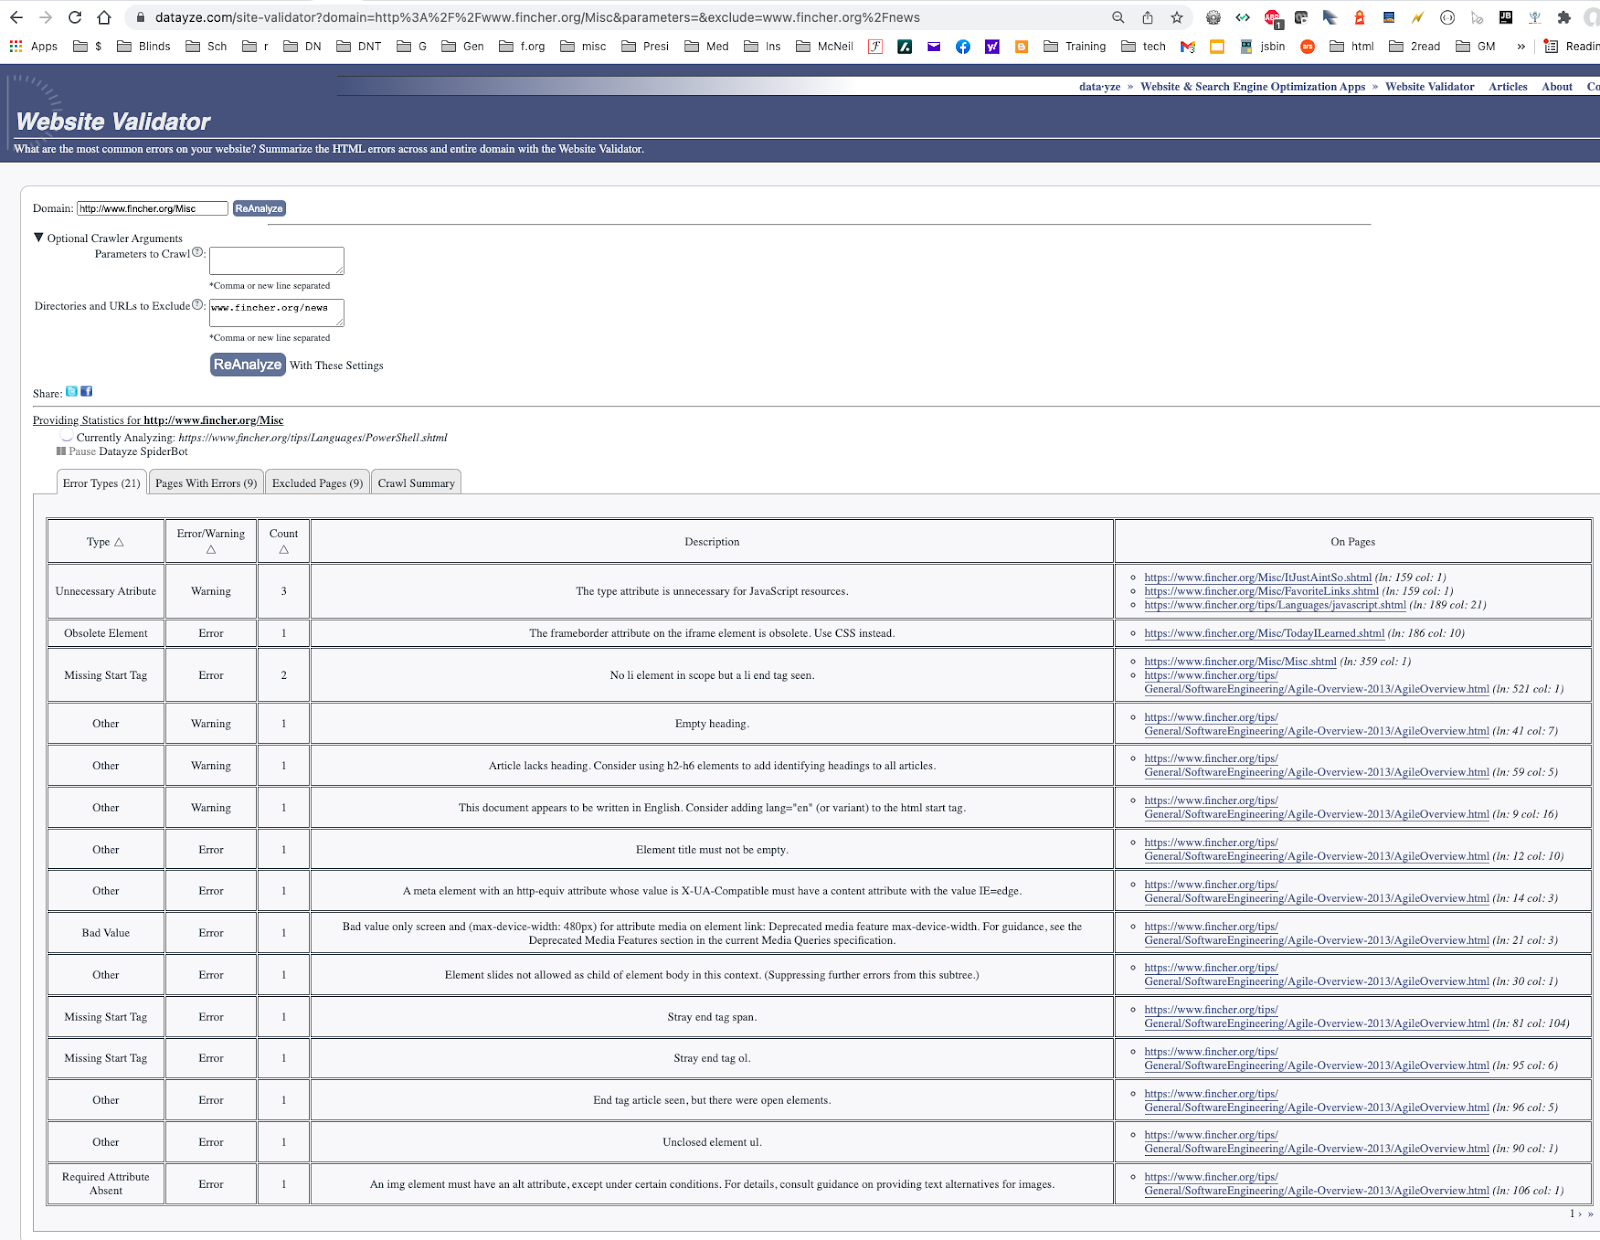Switch to Error Types (21) tab
The image size is (1600, 1240).
[101, 483]
